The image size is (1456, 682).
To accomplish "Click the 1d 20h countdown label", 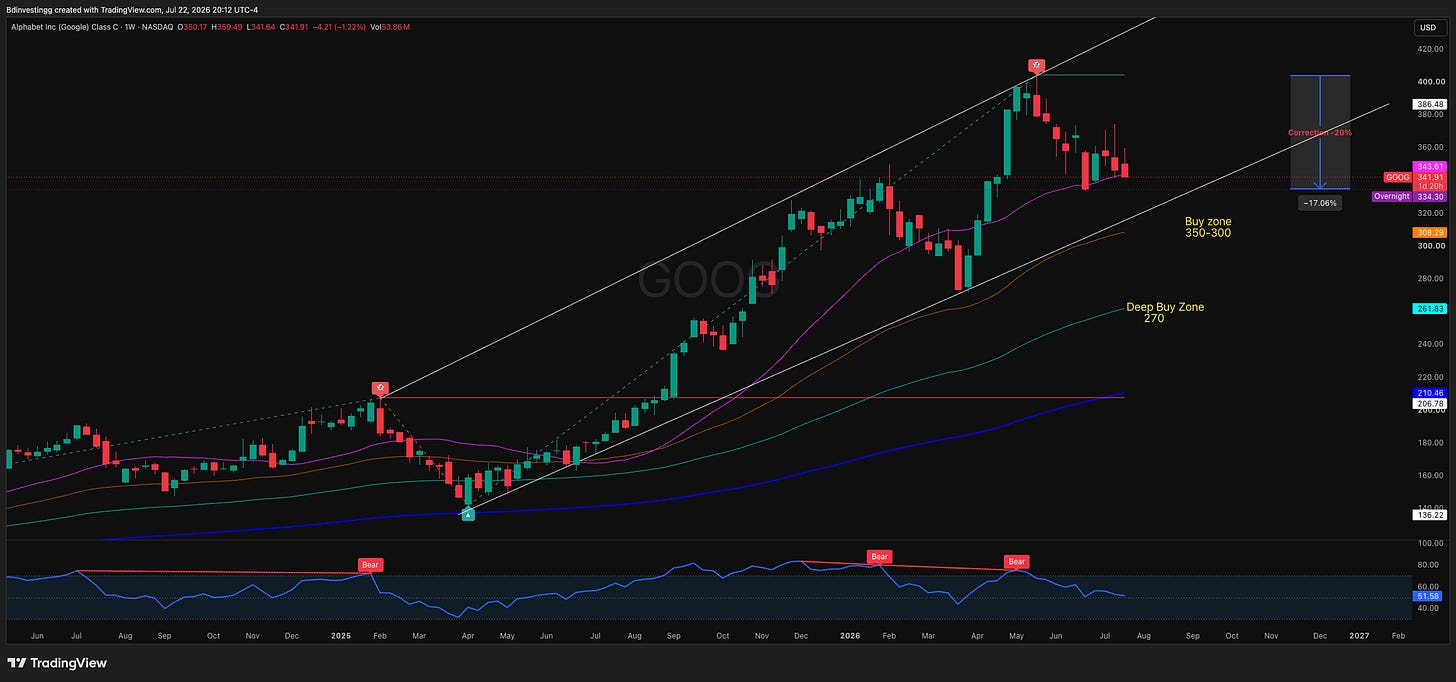I will tap(1431, 187).
